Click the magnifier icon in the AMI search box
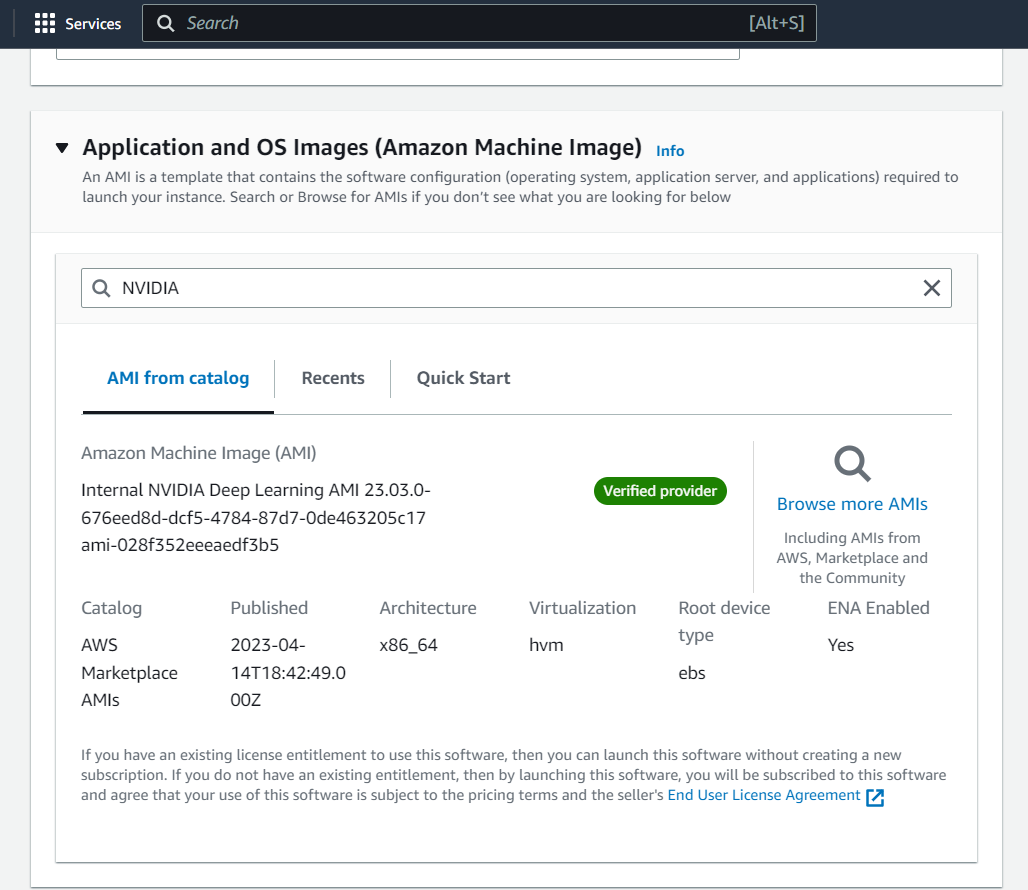The image size is (1028, 890). click(101, 288)
